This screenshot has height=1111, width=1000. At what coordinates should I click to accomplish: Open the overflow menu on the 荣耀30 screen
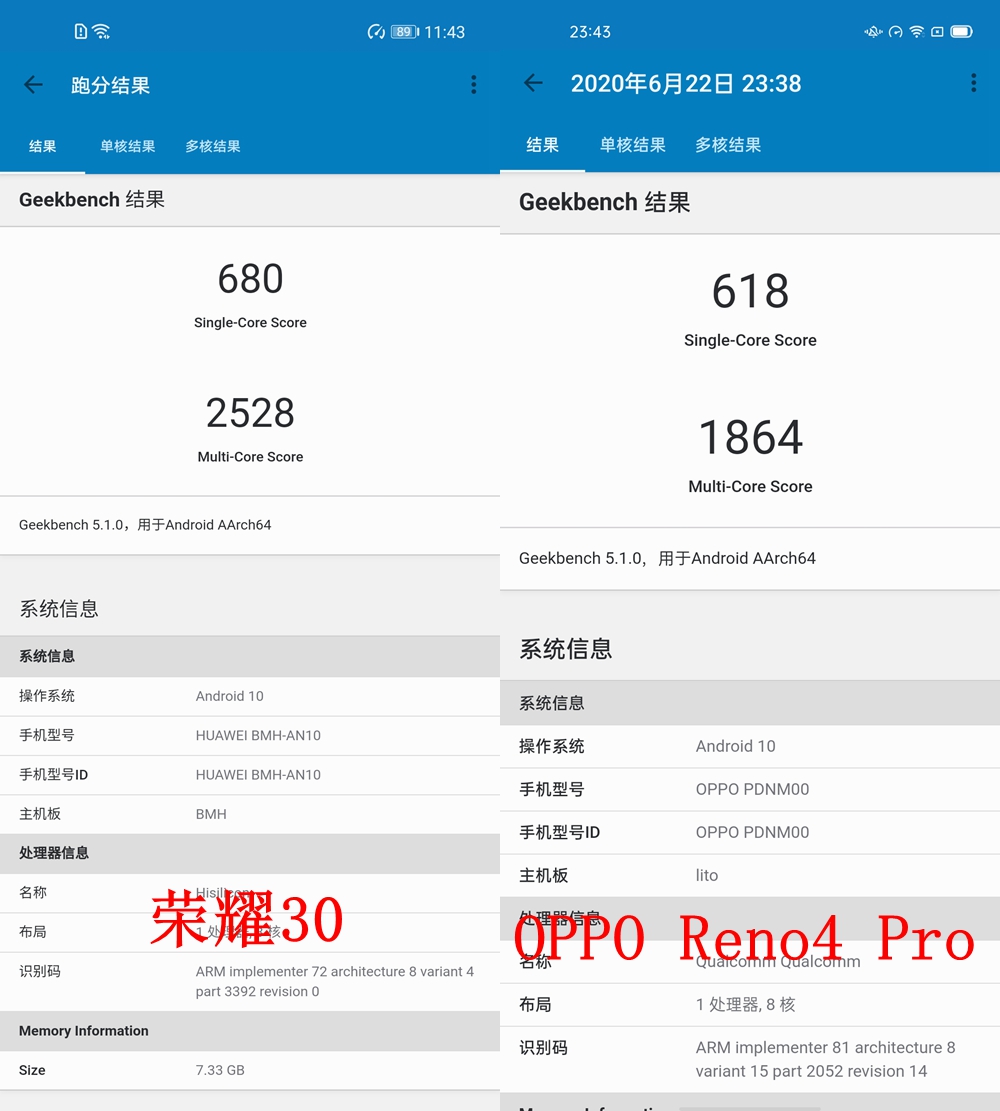[x=474, y=84]
